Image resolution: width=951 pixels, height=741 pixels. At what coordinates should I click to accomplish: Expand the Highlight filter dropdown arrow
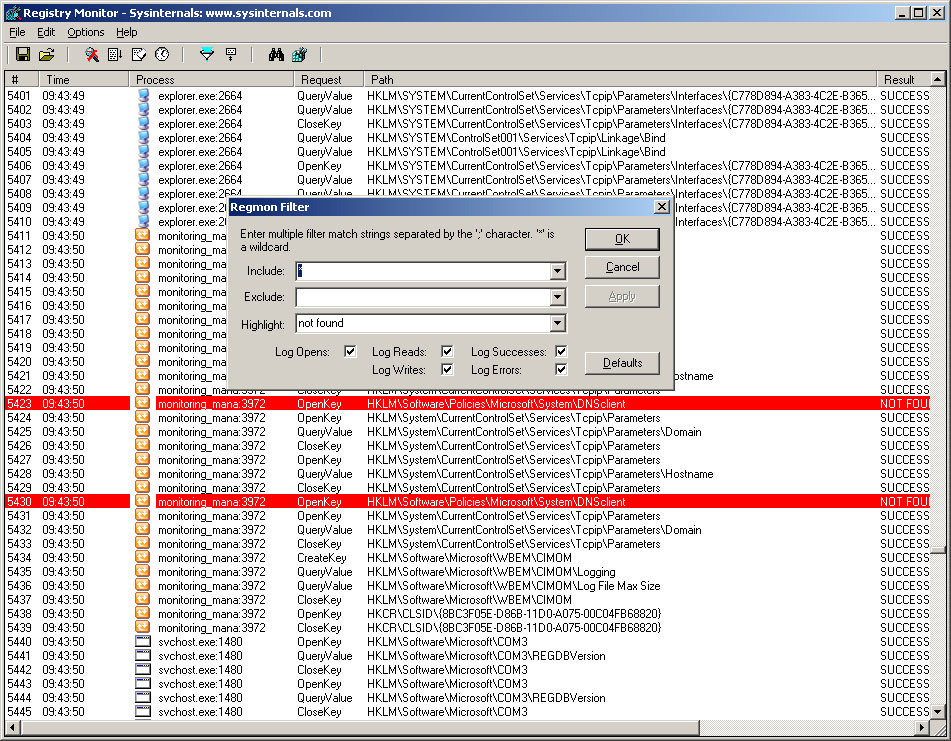tap(557, 323)
